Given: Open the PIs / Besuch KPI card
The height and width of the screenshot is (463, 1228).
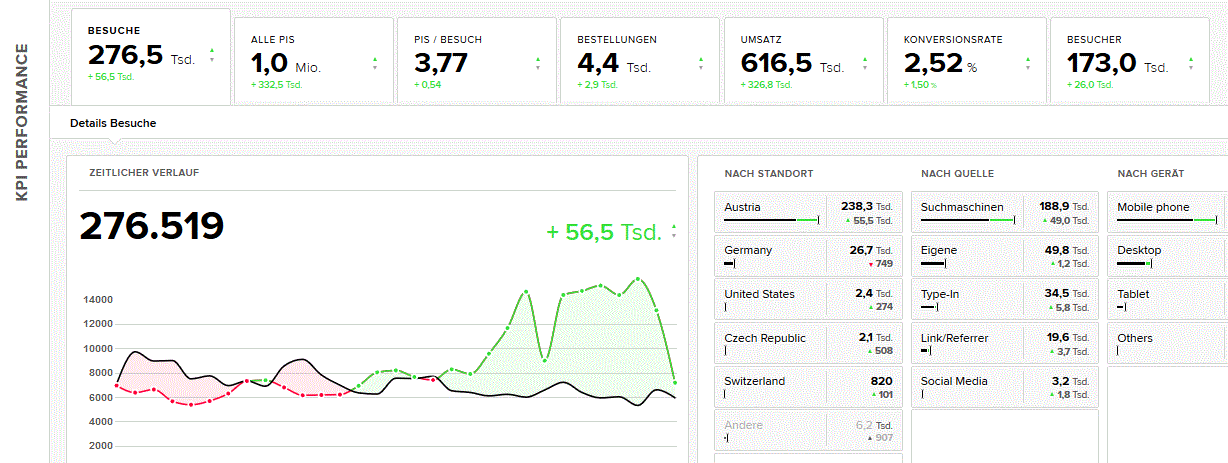Looking at the screenshot, I should click(477, 61).
